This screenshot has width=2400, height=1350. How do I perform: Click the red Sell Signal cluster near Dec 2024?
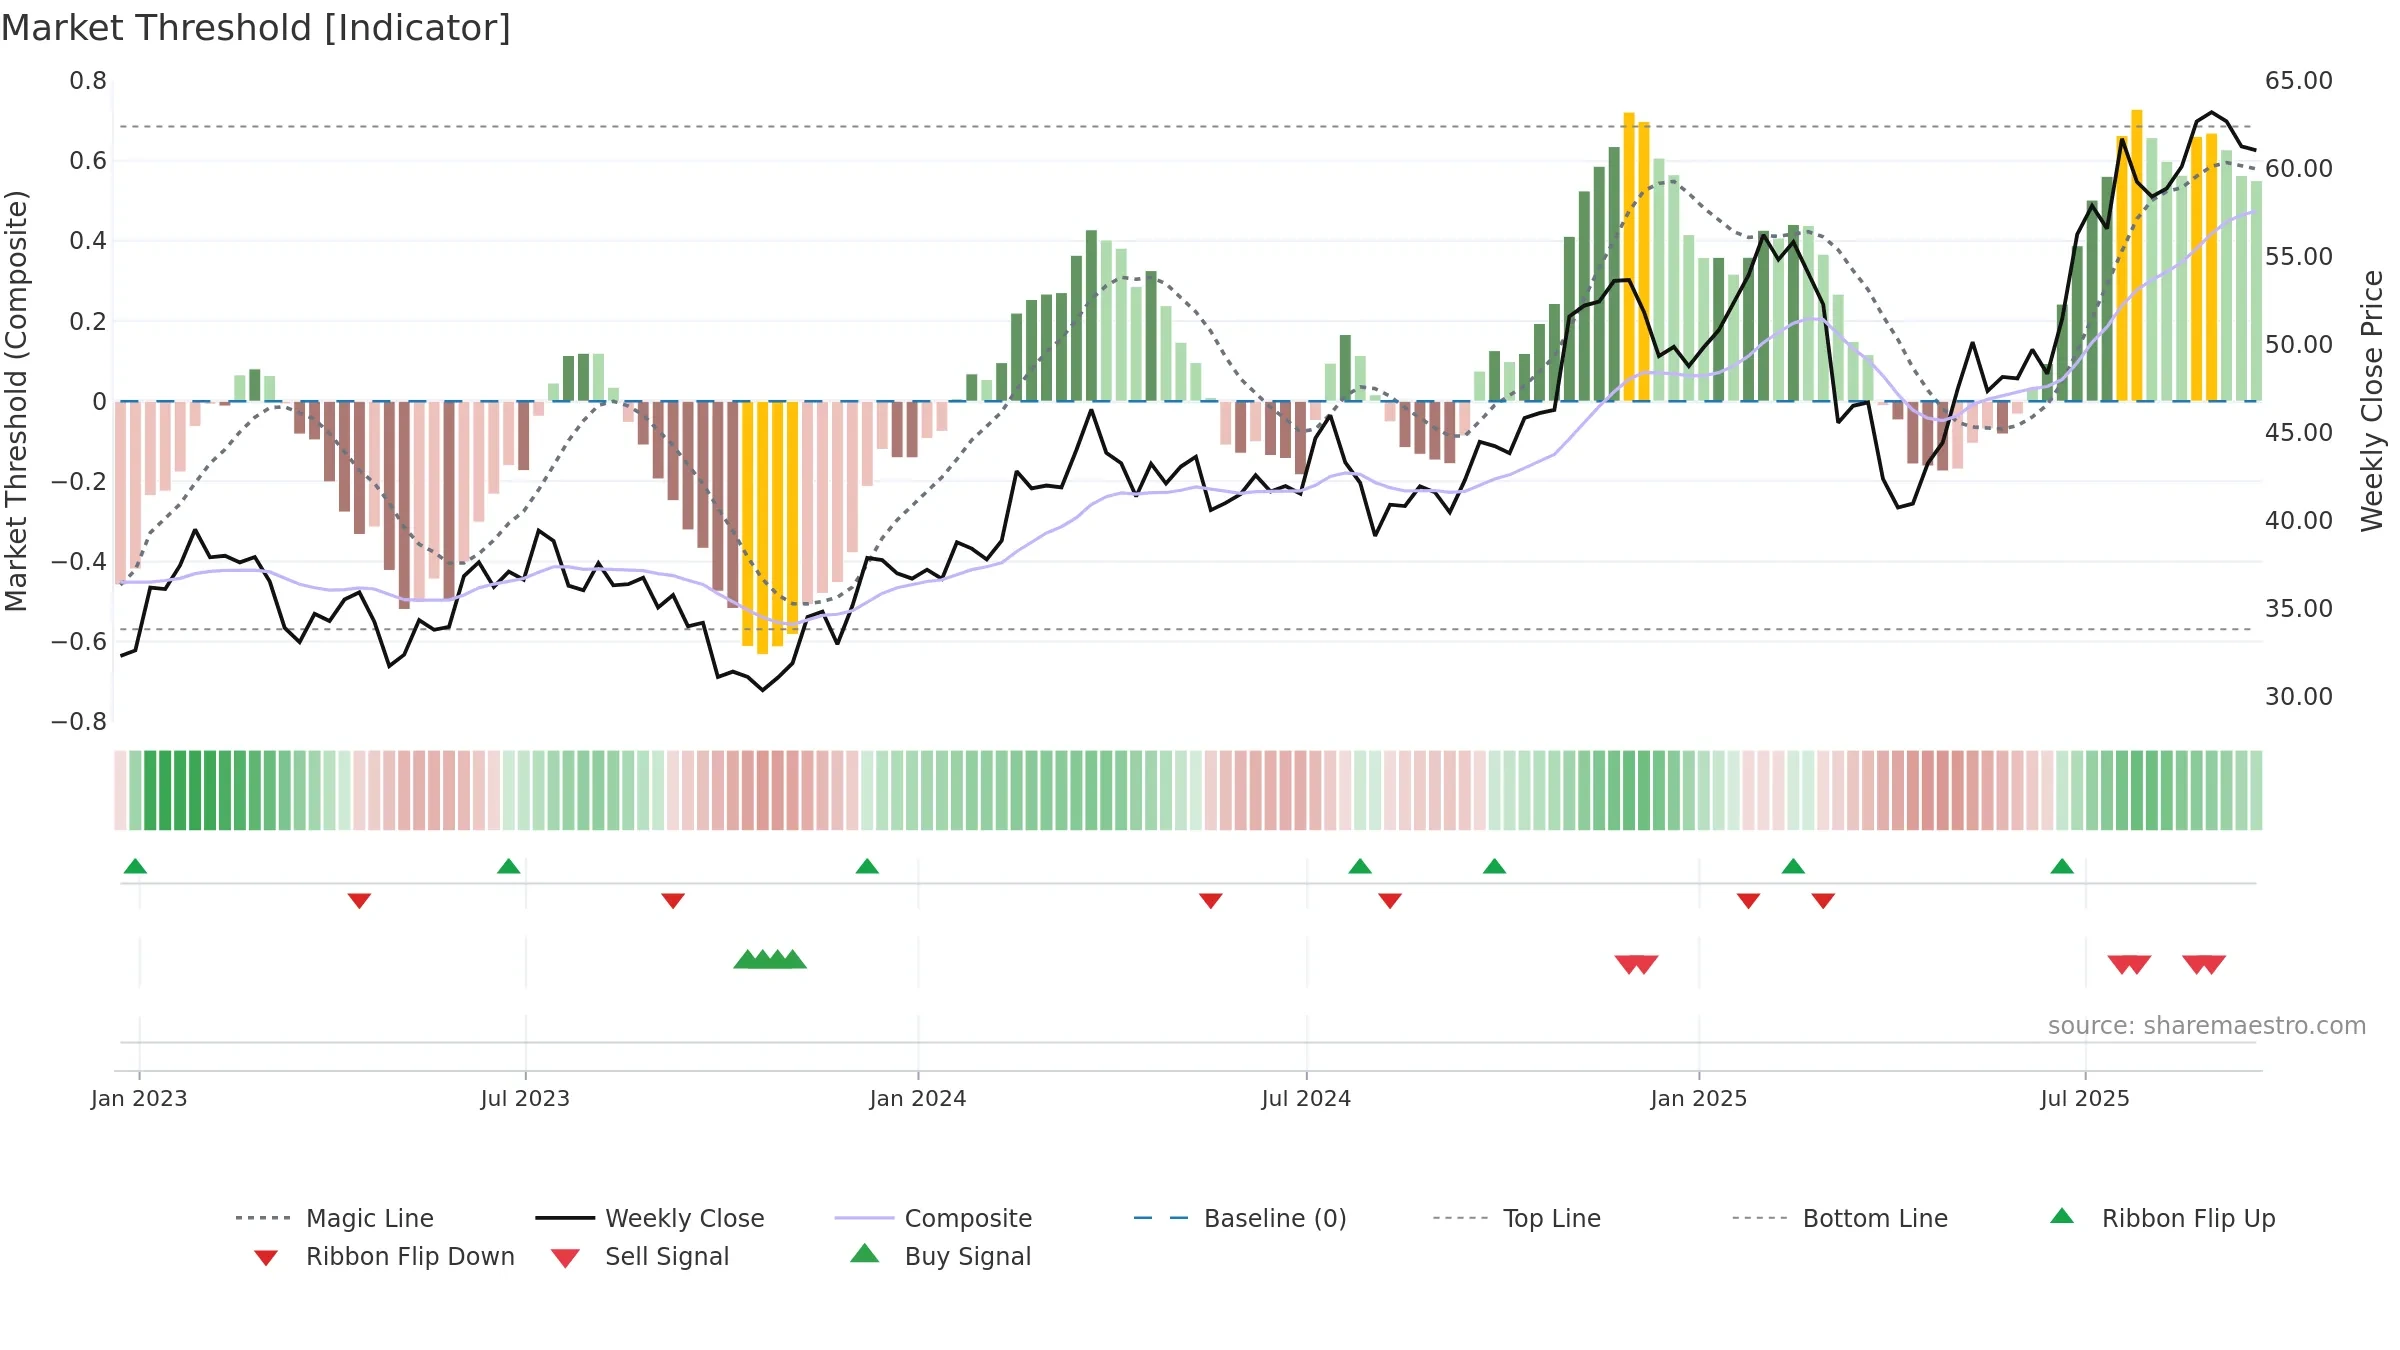(x=1636, y=964)
